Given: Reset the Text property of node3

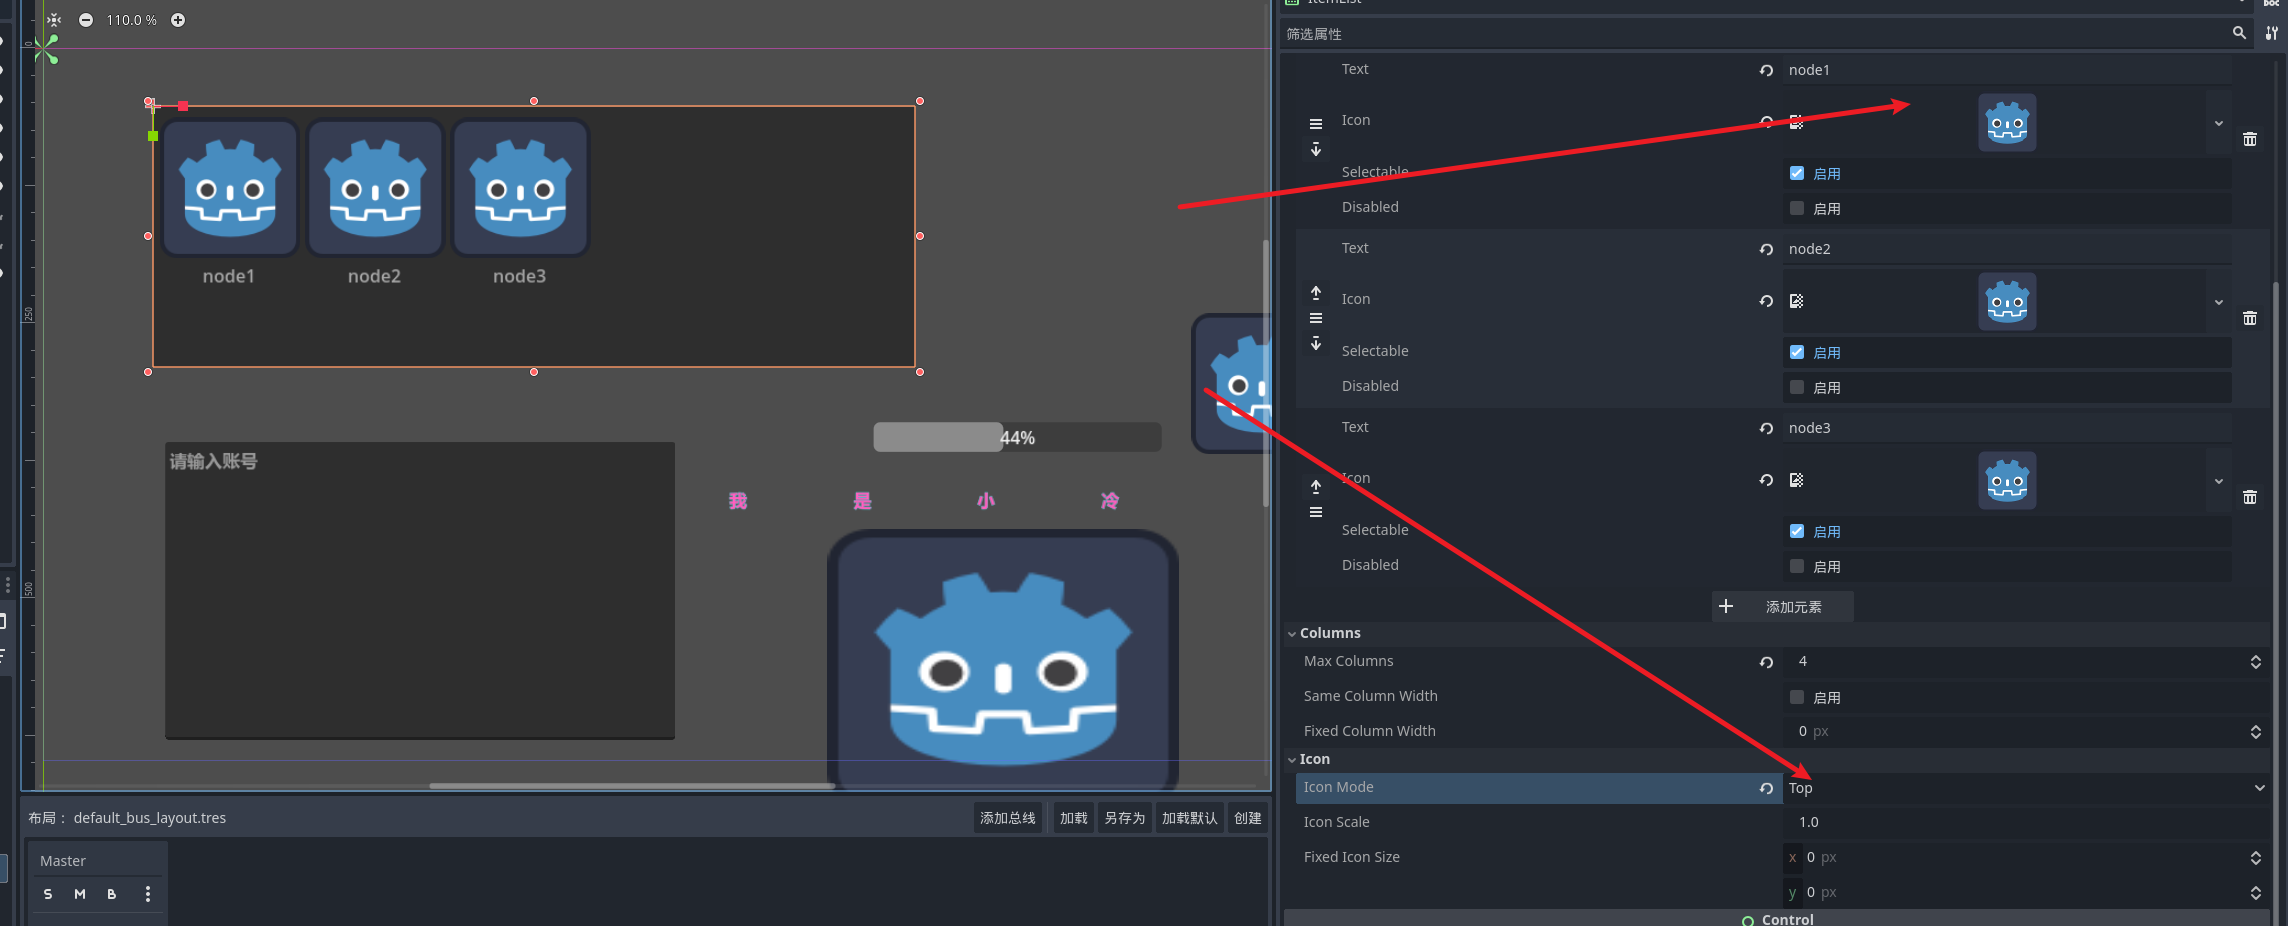Looking at the screenshot, I should coord(1766,428).
